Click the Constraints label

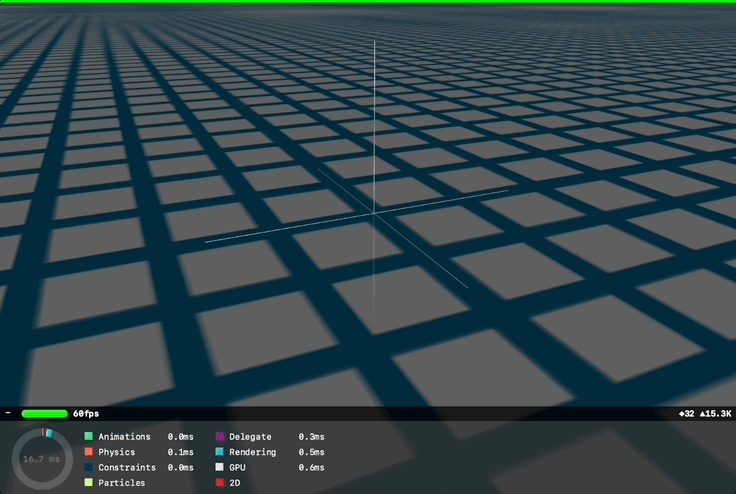point(127,468)
